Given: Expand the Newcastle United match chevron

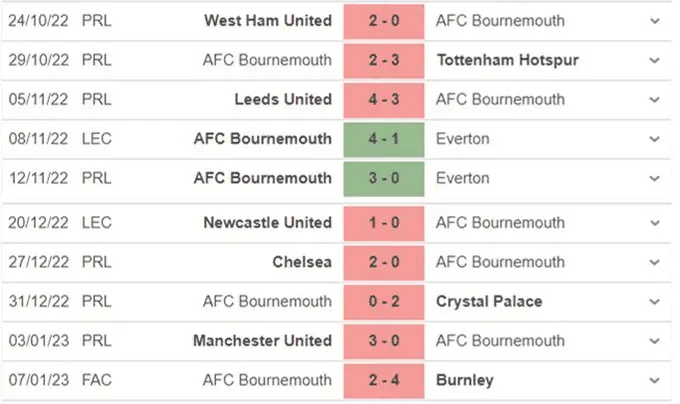Looking at the screenshot, I should 654,223.
